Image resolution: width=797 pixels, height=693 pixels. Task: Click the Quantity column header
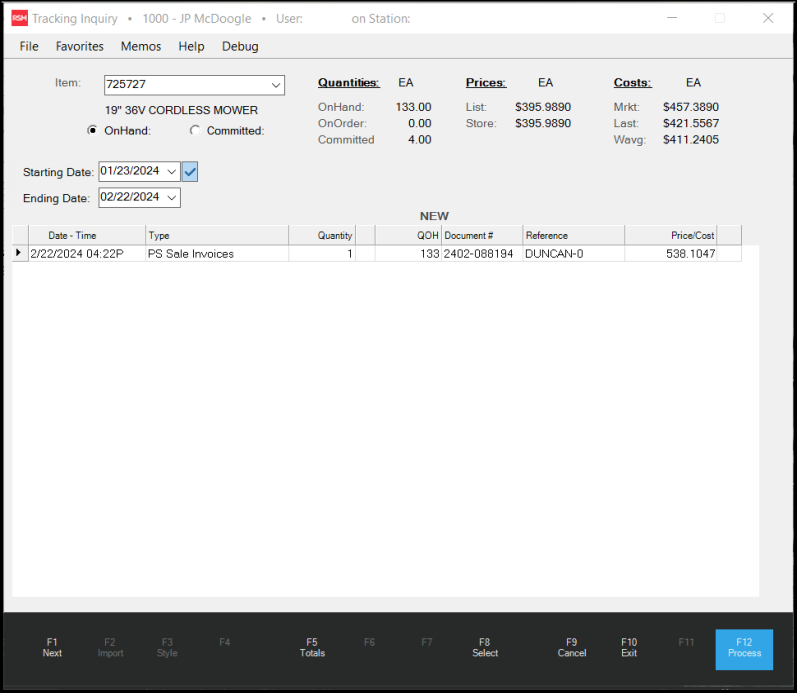coord(322,235)
